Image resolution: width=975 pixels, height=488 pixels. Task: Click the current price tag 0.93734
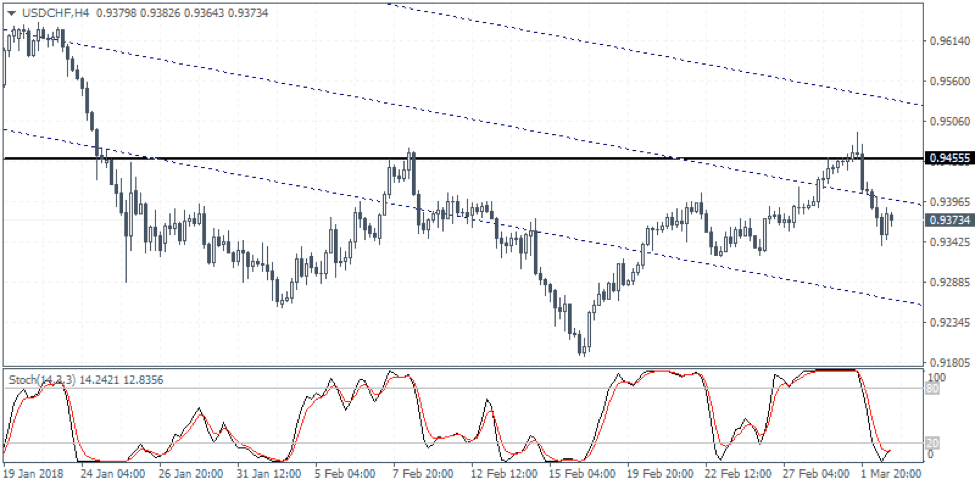pos(949,220)
